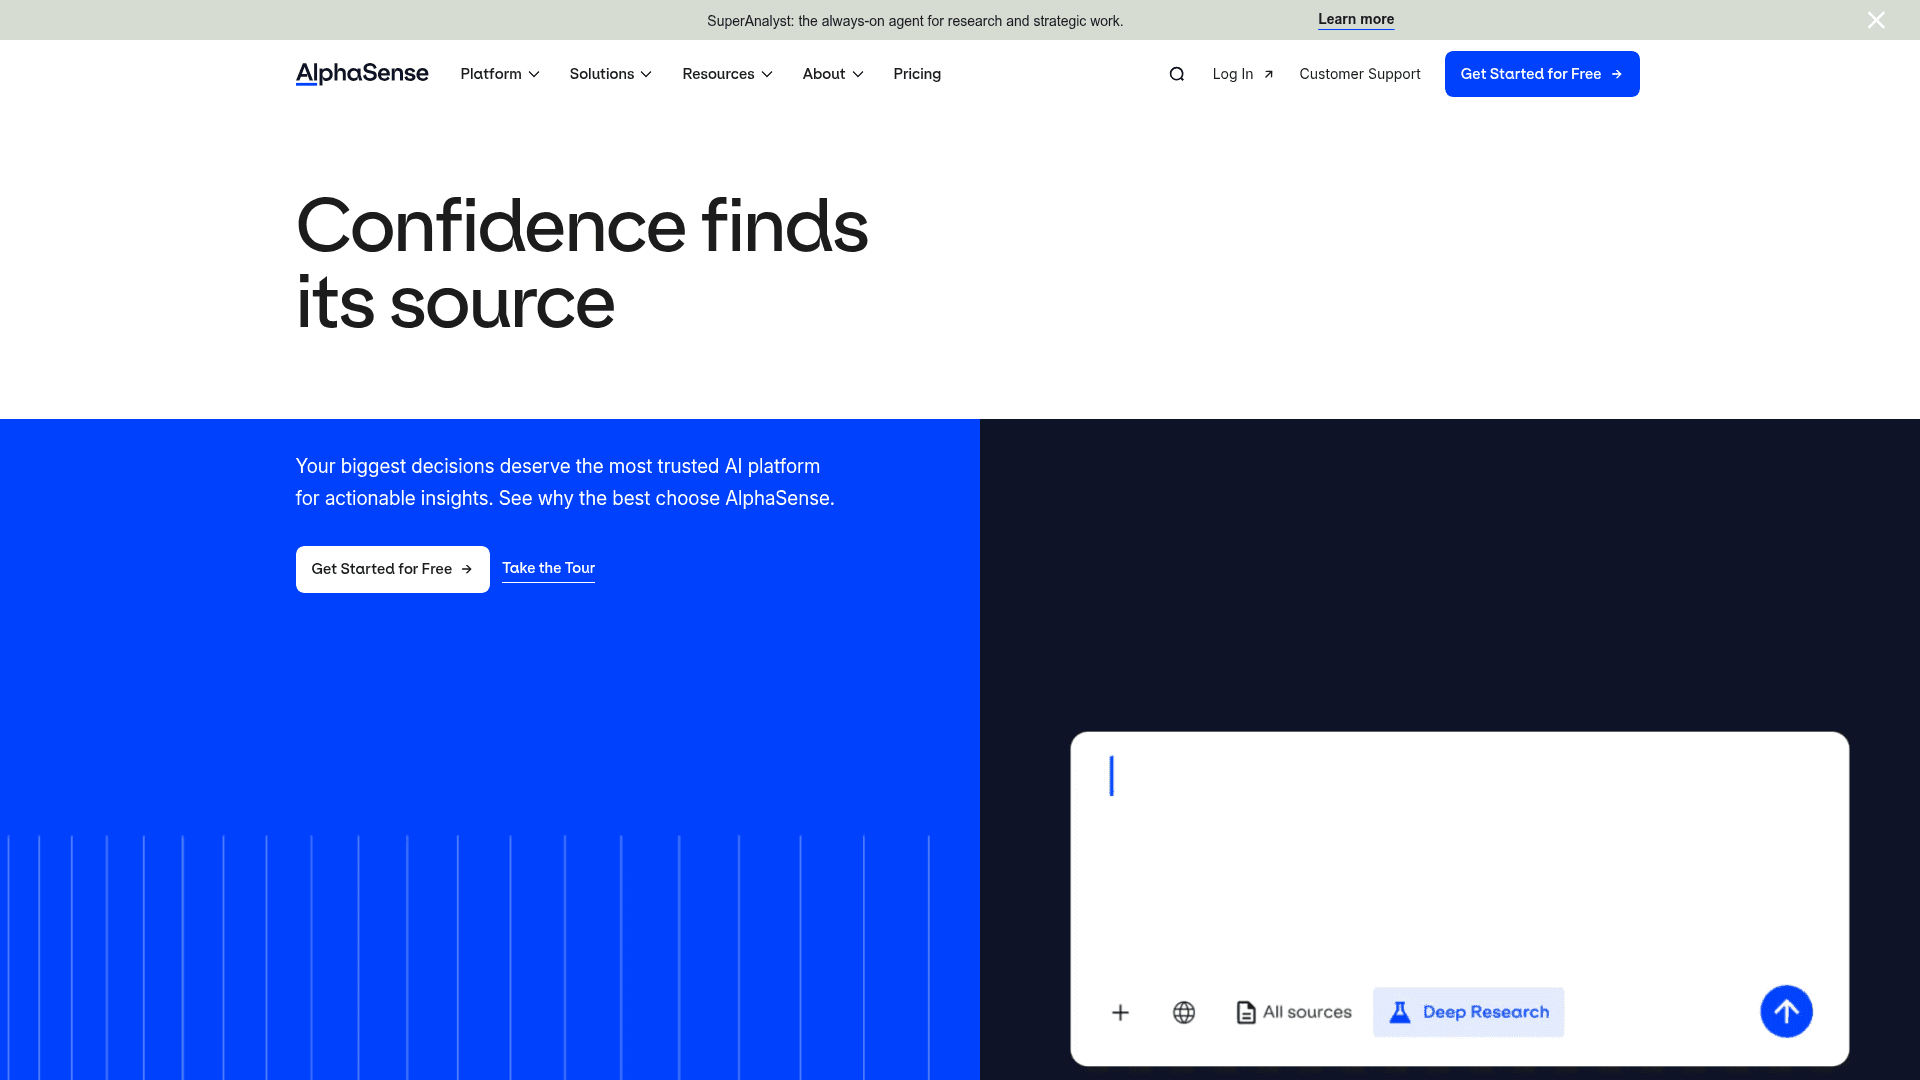
Task: Expand the Platform menu
Action: (x=500, y=74)
